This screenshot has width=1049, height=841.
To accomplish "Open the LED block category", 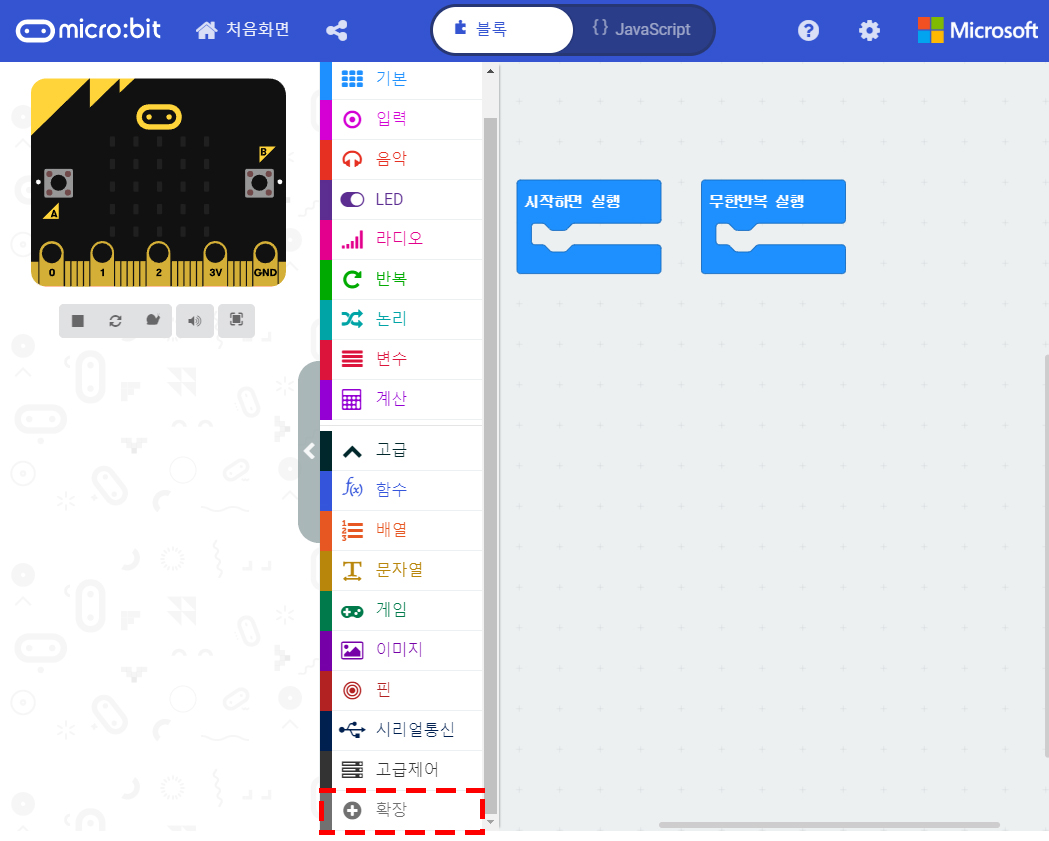I will [x=401, y=199].
